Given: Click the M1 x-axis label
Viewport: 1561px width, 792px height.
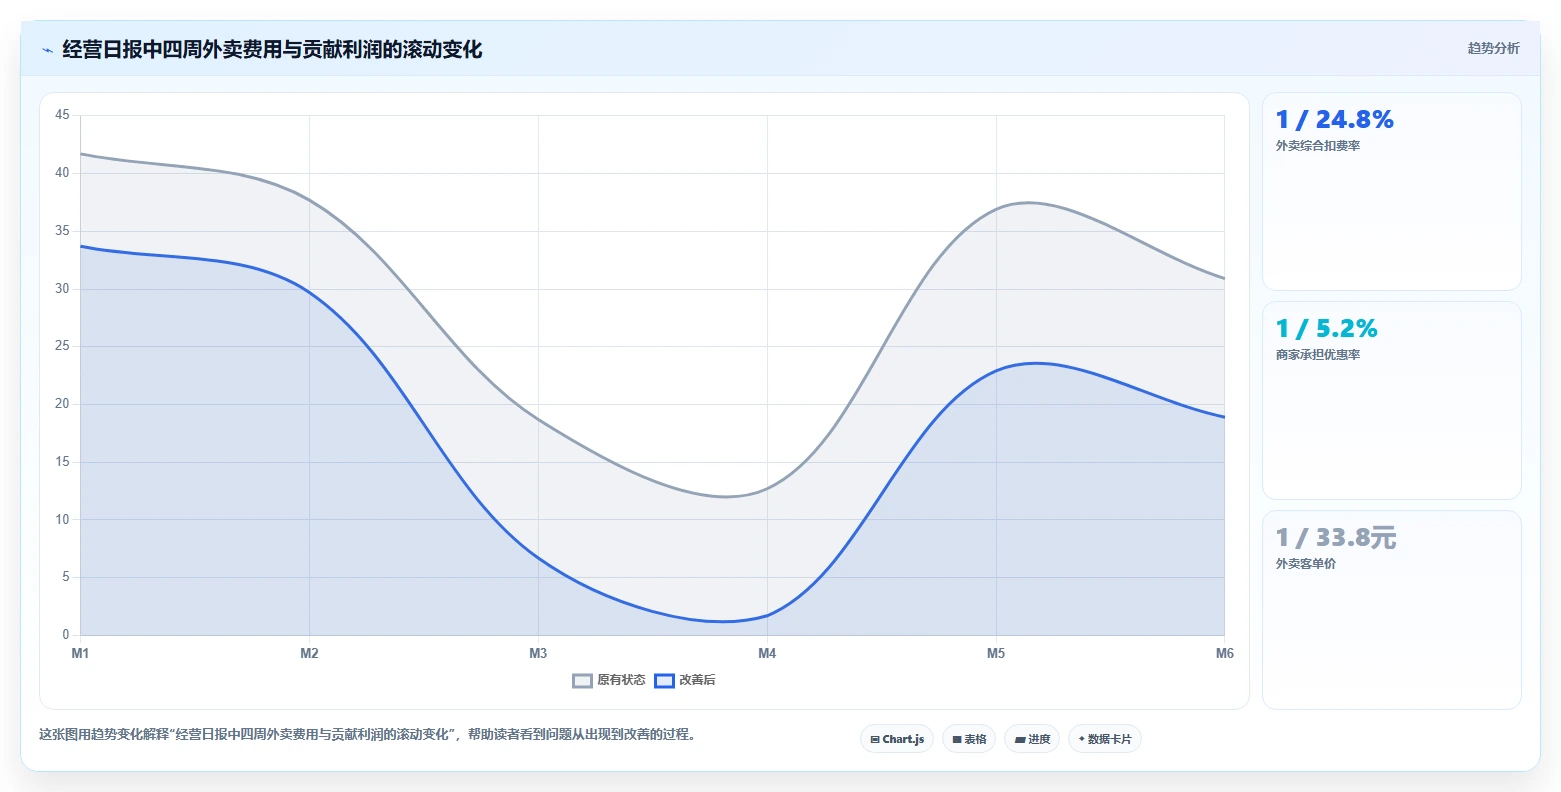Looking at the screenshot, I should (x=80, y=653).
